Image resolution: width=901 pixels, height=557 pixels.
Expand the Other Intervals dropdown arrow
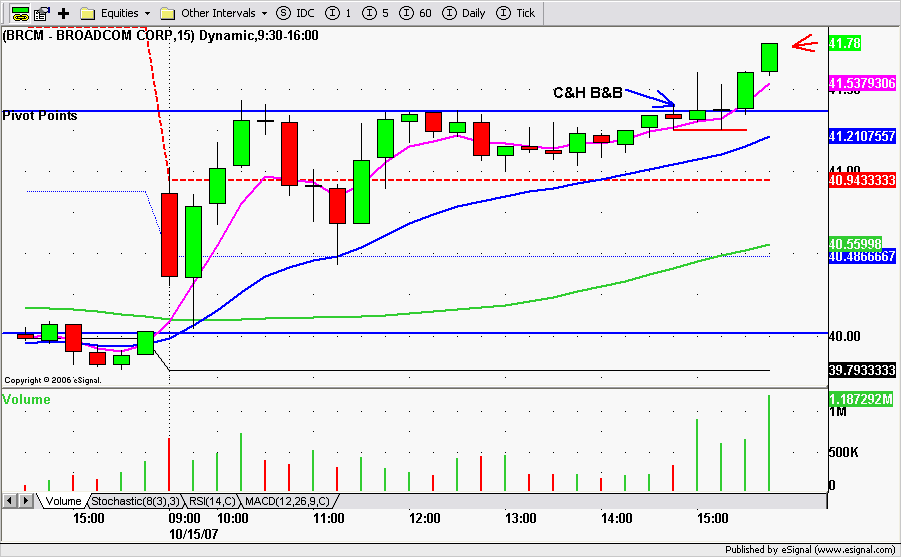coord(264,14)
